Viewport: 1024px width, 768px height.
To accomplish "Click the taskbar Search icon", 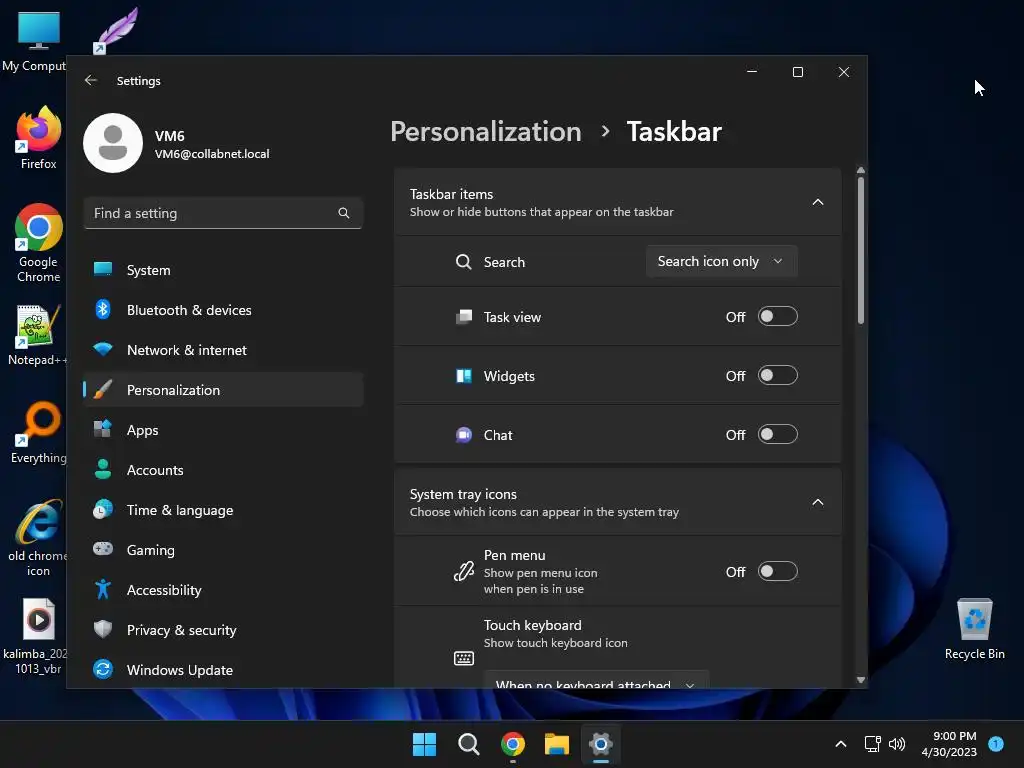I will point(468,744).
